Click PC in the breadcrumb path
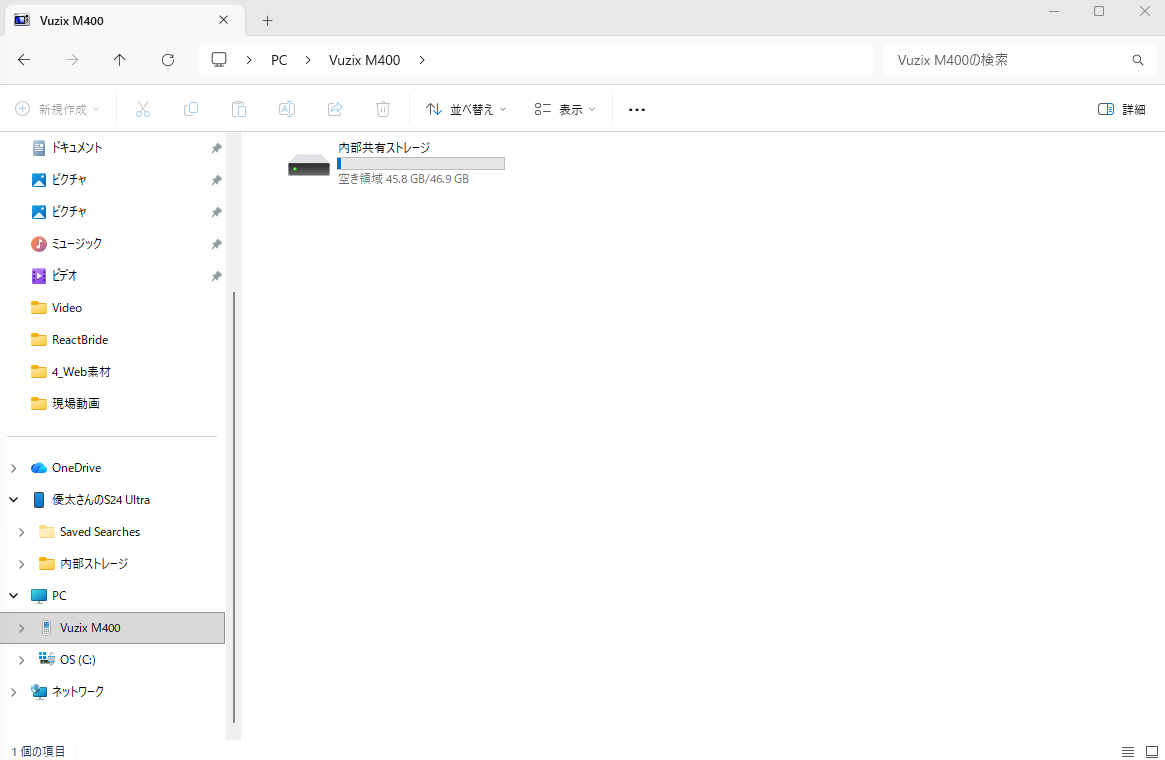This screenshot has height=760, width=1165. coord(279,60)
